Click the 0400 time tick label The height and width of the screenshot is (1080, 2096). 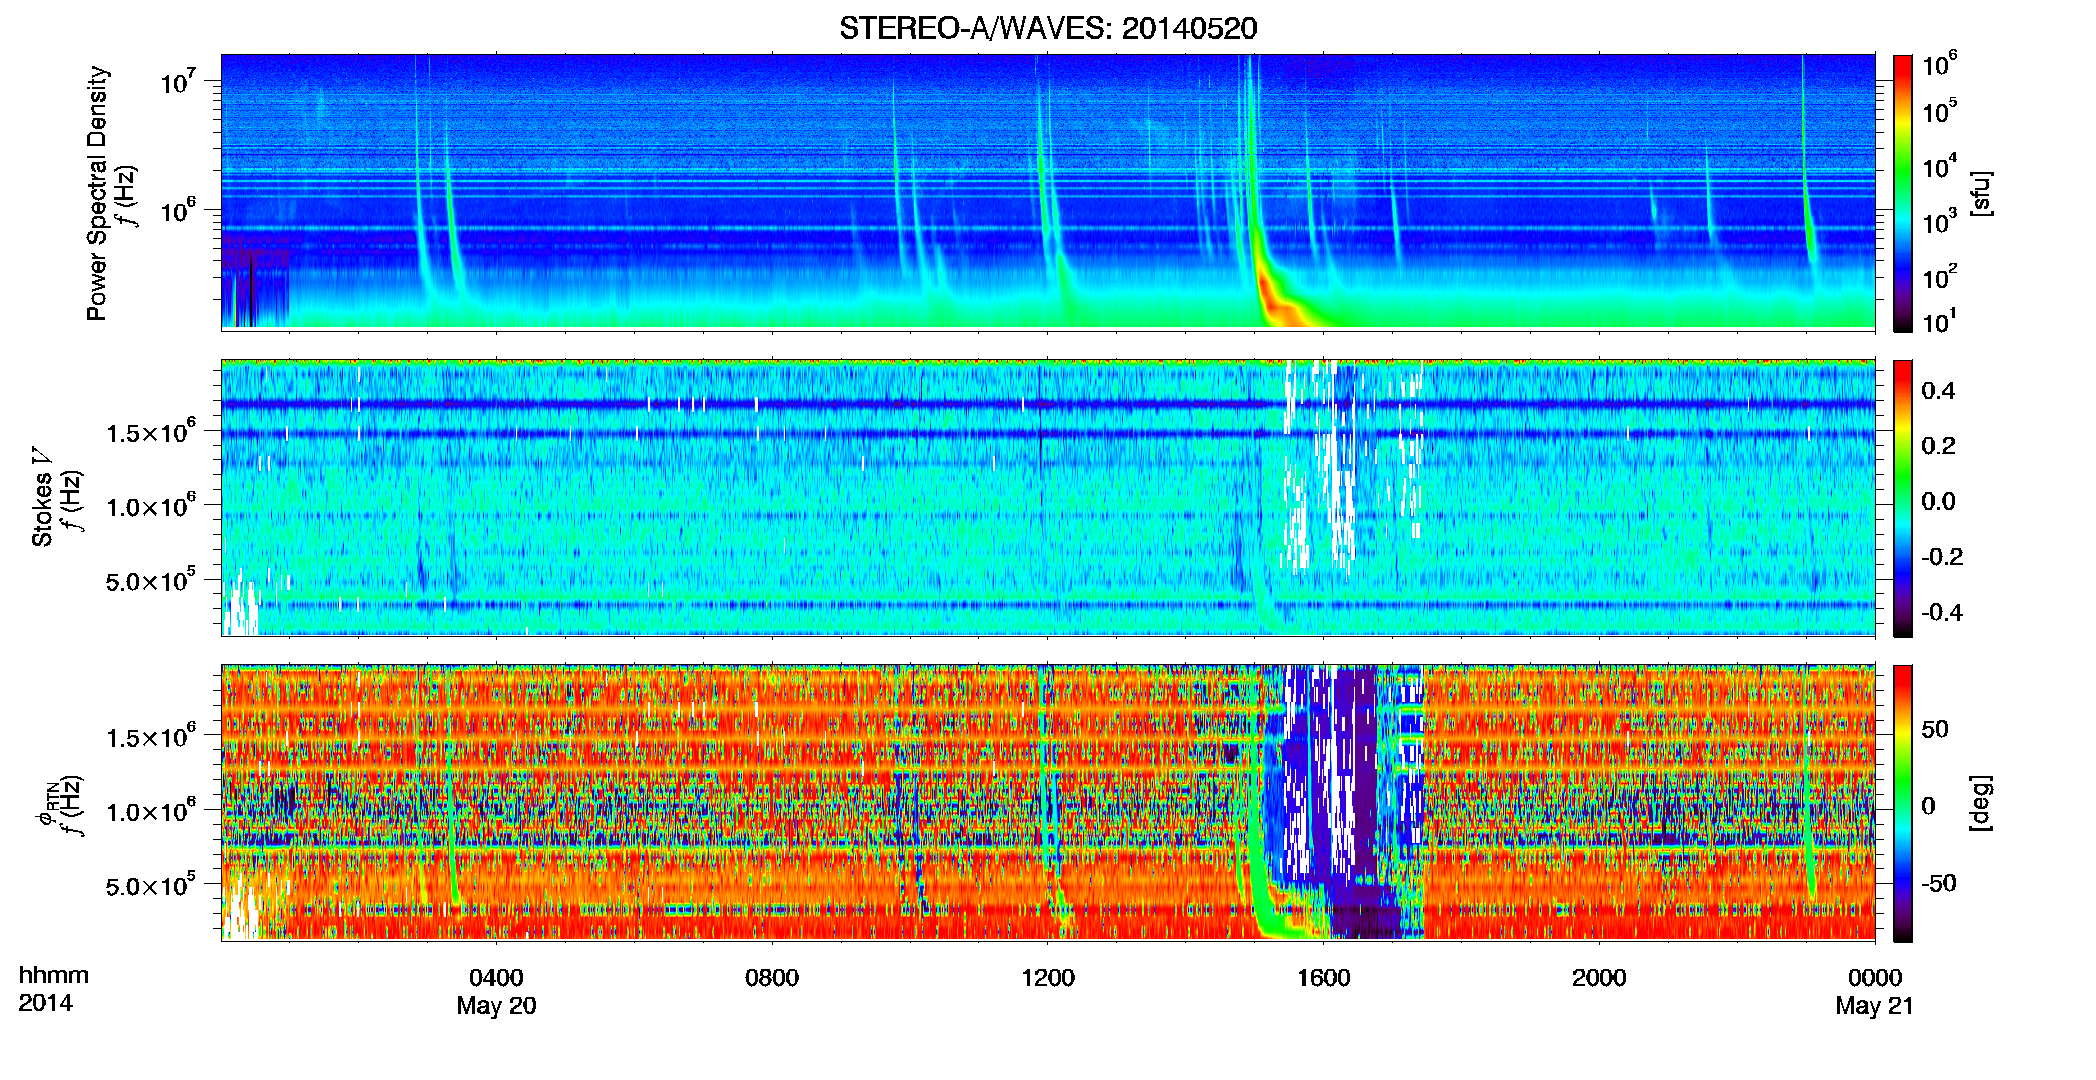point(496,977)
